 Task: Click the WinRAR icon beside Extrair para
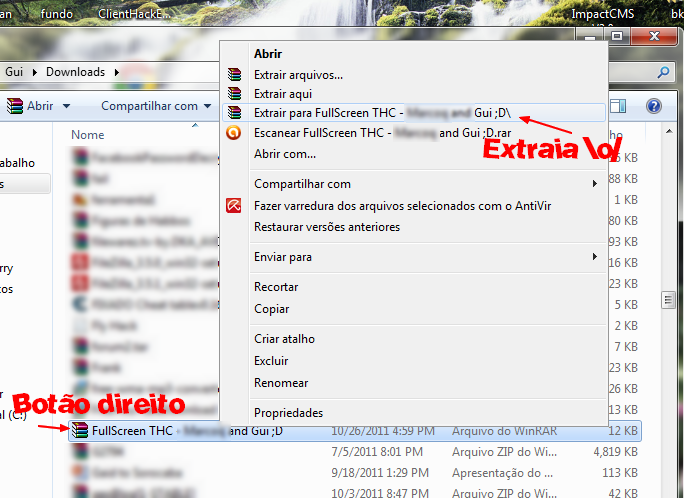click(x=234, y=113)
